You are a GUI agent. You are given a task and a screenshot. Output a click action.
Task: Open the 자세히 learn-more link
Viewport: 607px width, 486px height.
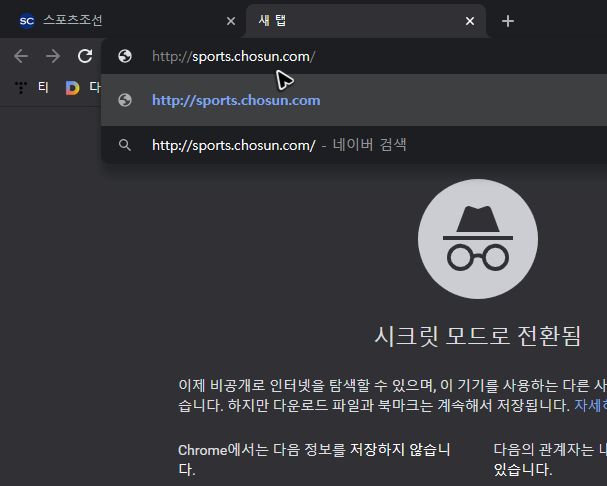click(590, 405)
